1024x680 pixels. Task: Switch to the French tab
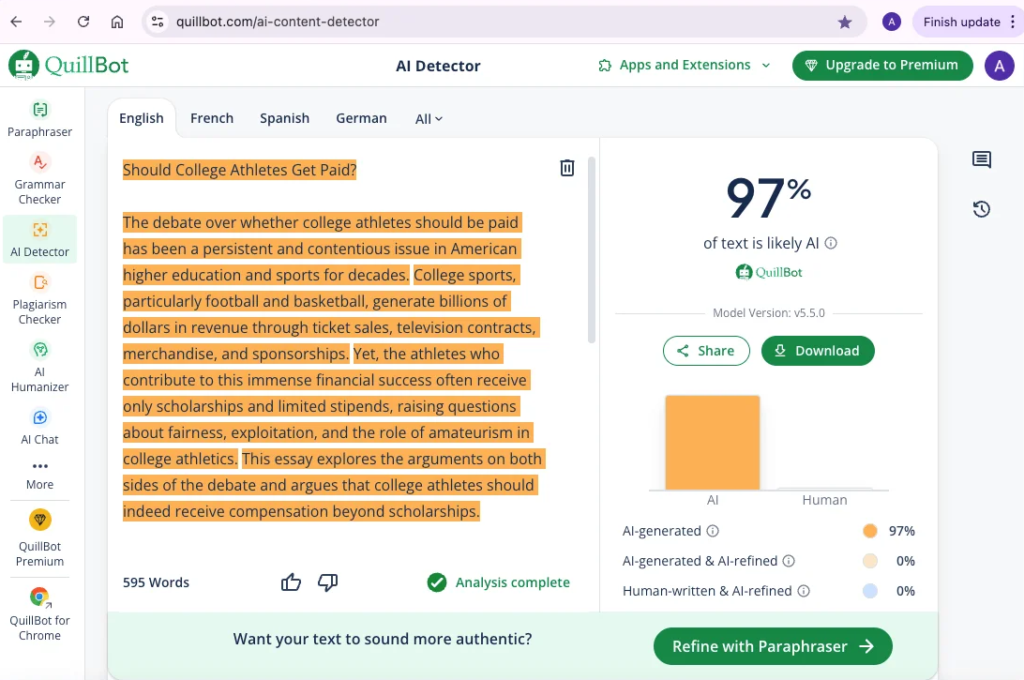pos(212,118)
